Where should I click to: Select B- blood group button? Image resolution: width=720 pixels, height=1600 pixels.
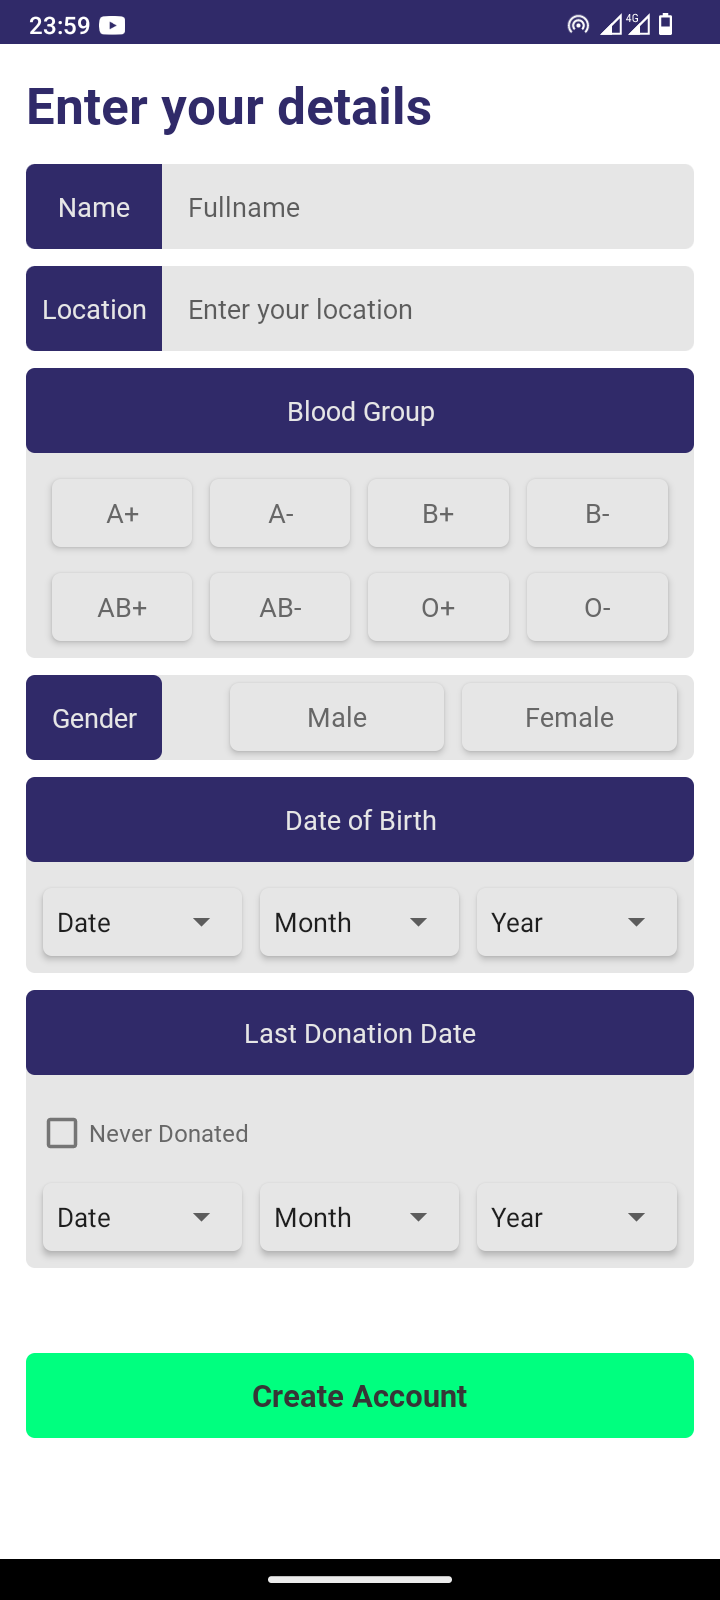coord(597,513)
